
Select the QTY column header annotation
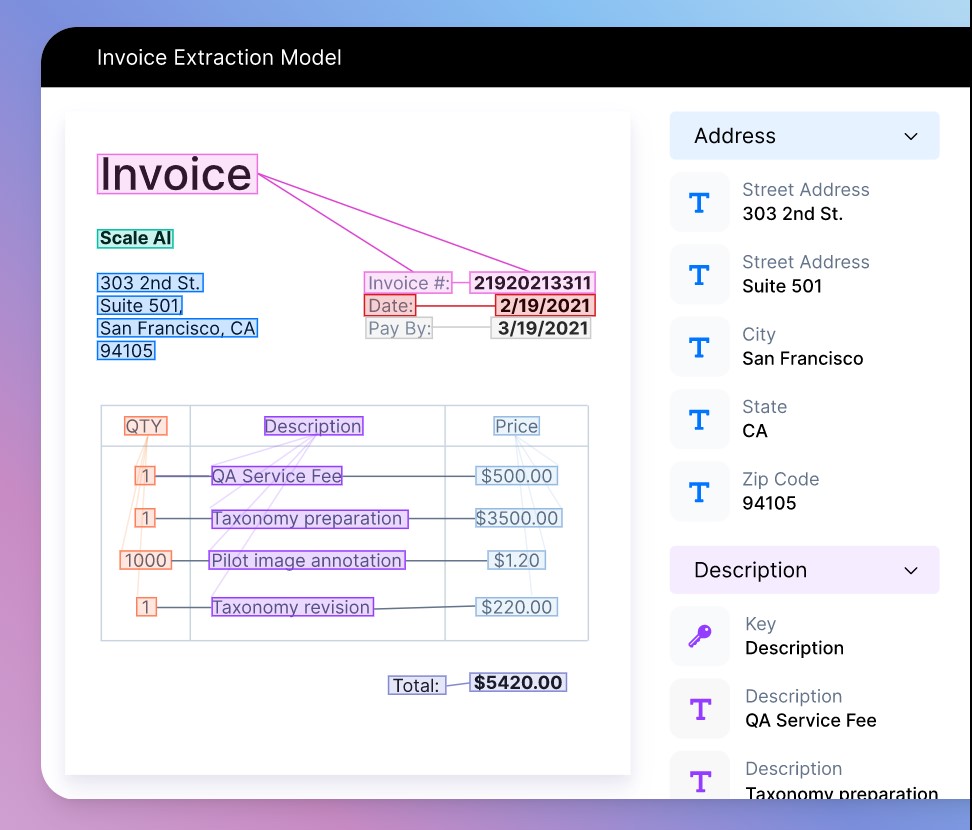pyautogui.click(x=145, y=426)
